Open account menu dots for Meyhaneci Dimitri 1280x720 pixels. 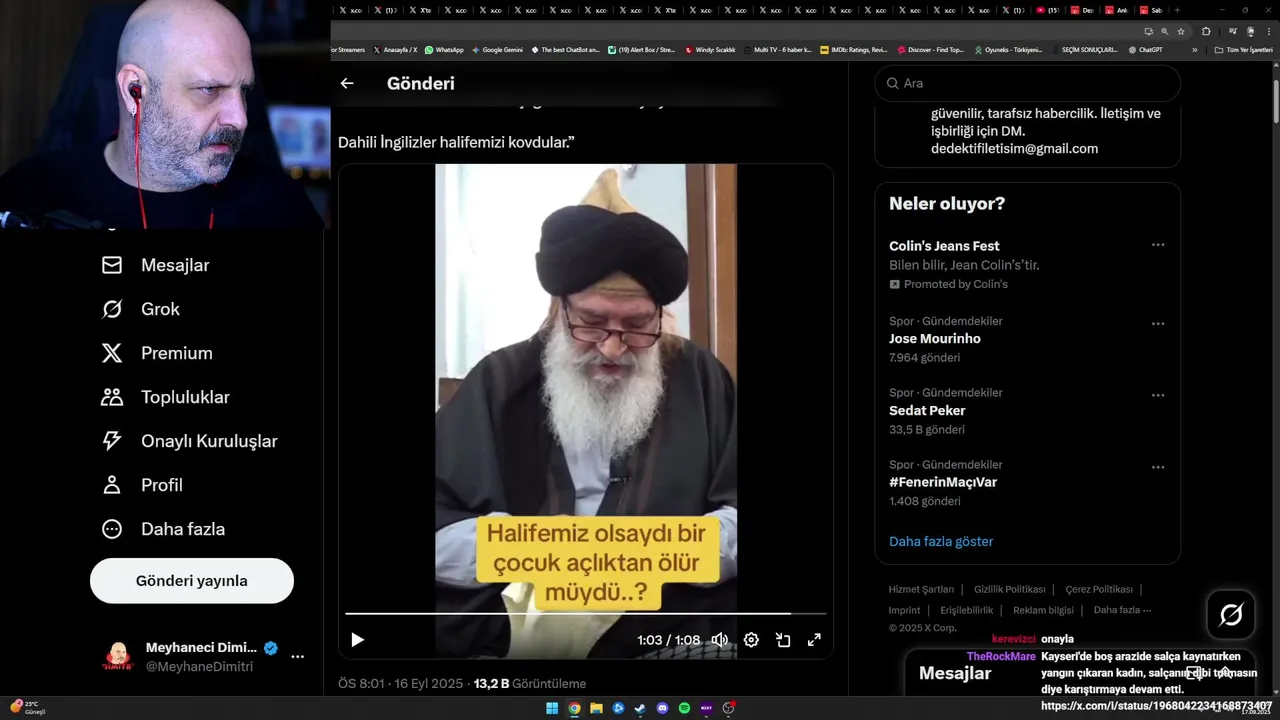(297, 657)
